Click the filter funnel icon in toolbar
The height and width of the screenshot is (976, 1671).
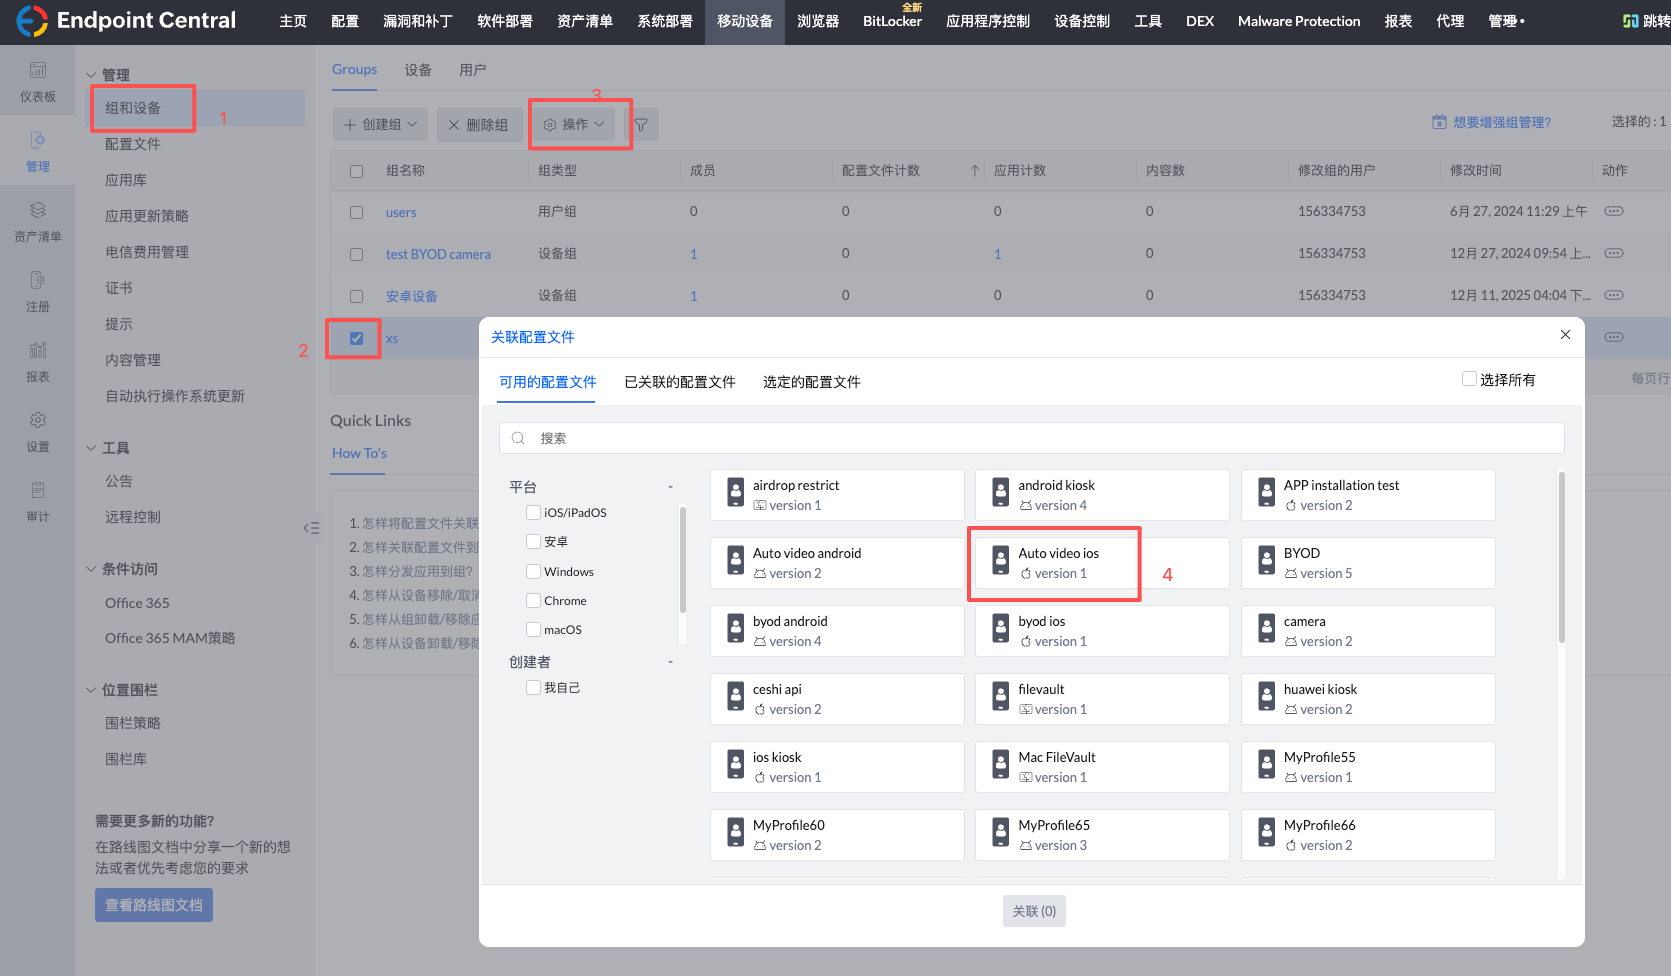pyautogui.click(x=641, y=125)
